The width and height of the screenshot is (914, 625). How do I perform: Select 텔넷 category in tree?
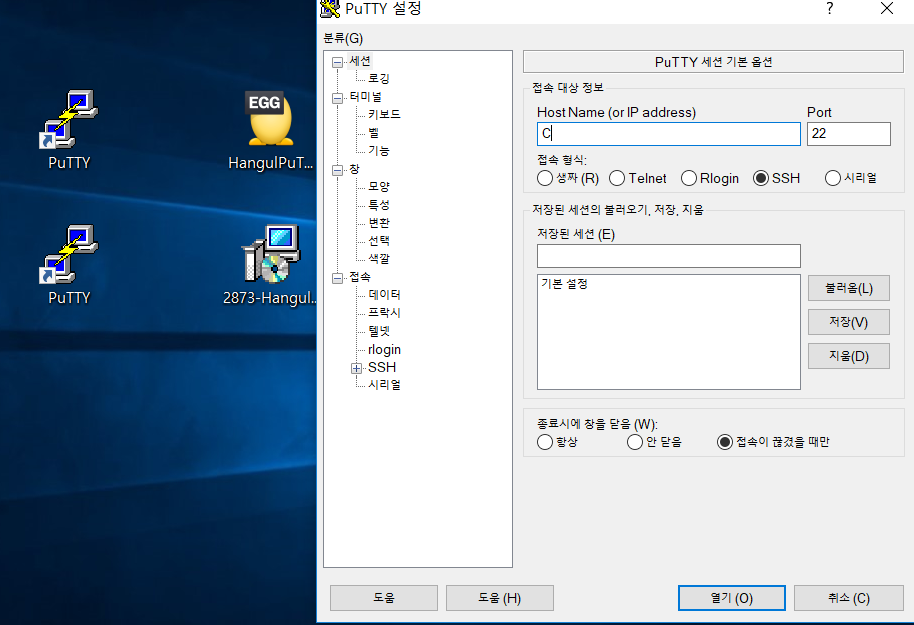pos(378,331)
